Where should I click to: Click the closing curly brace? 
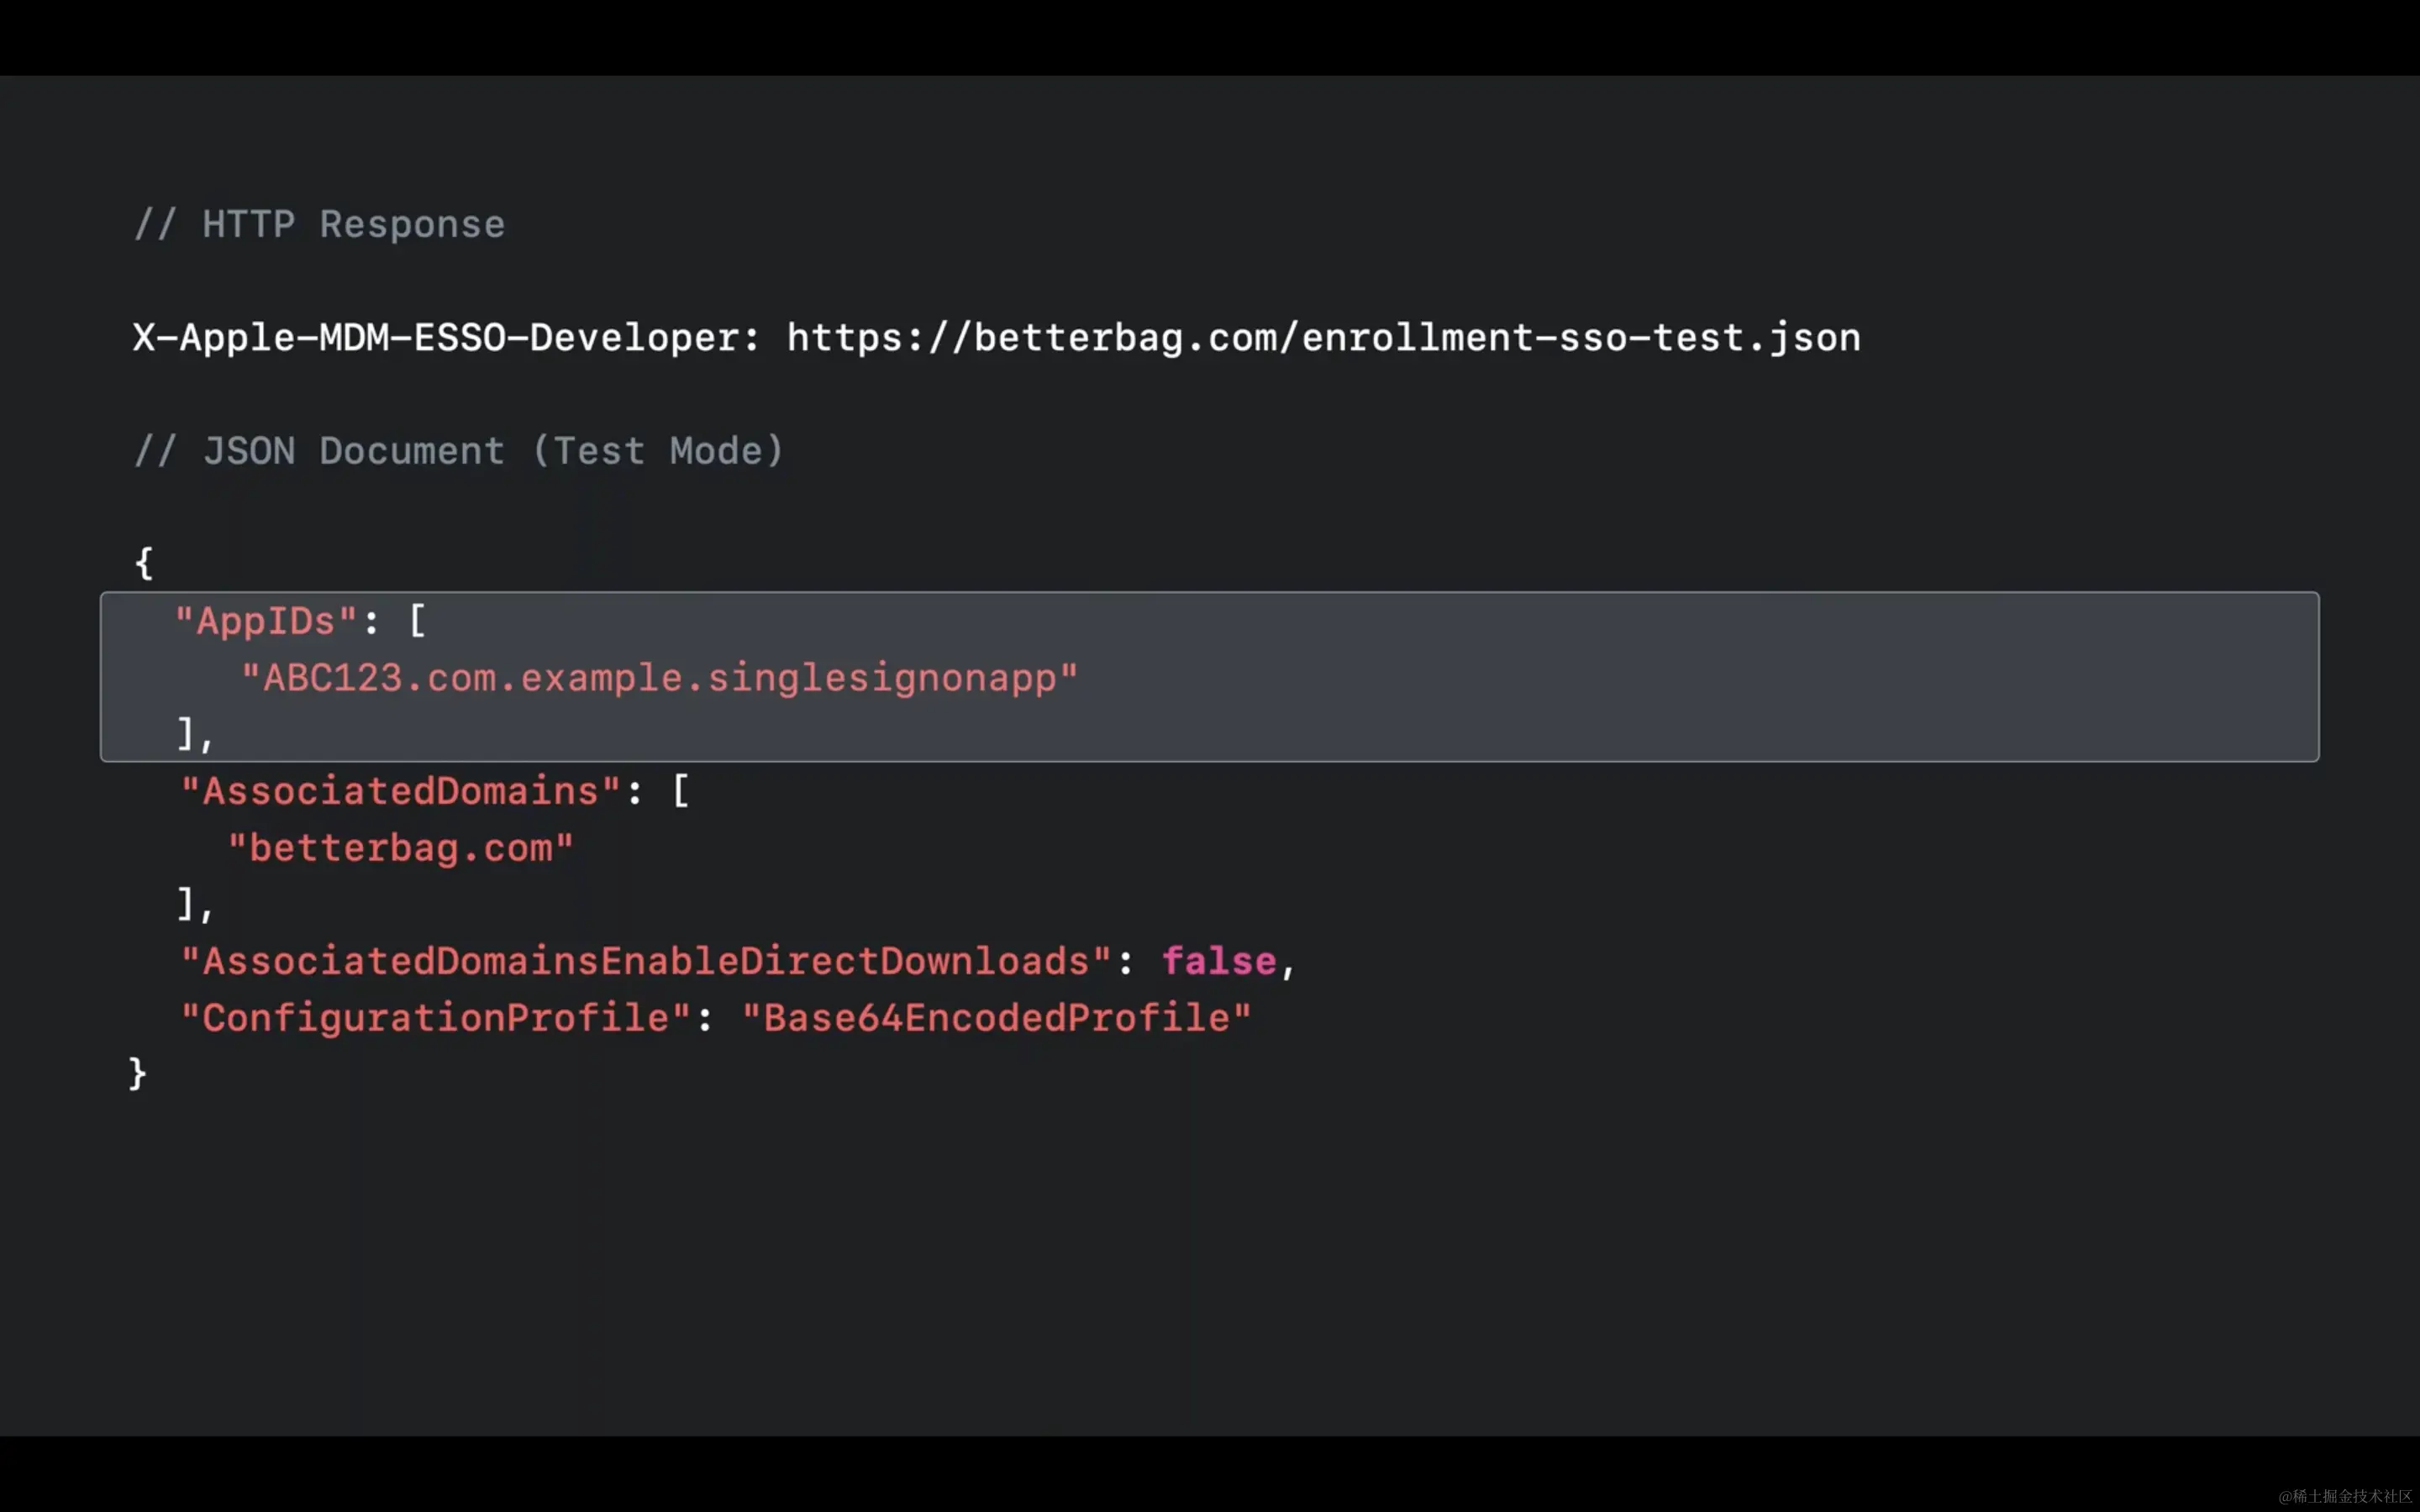click(138, 1073)
